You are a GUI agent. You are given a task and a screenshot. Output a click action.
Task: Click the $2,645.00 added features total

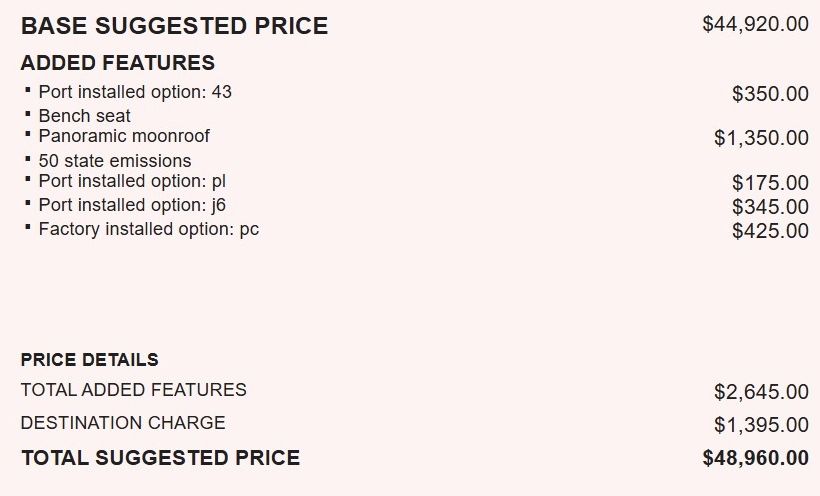click(x=761, y=392)
